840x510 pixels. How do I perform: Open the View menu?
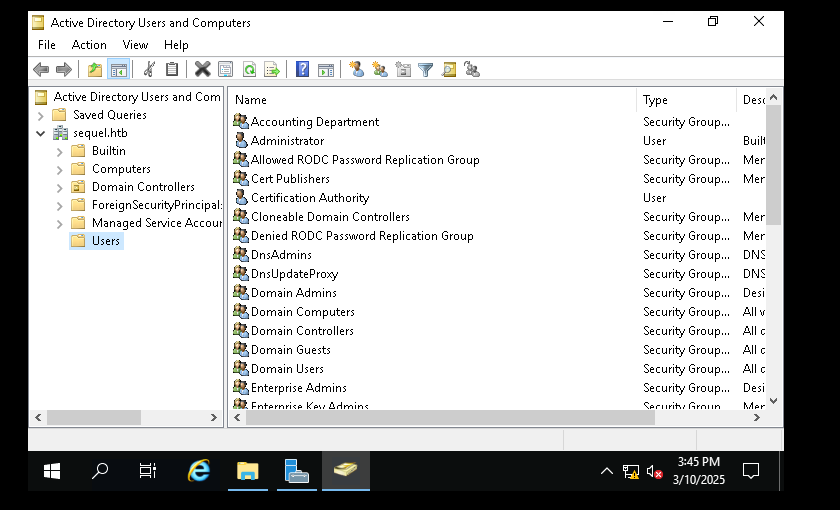pyautogui.click(x=135, y=45)
